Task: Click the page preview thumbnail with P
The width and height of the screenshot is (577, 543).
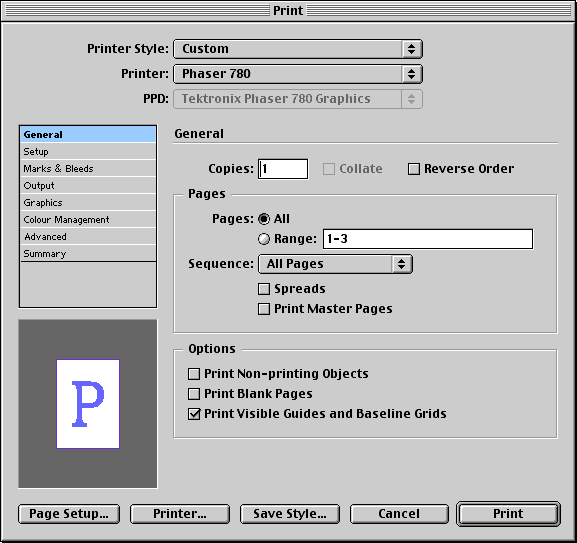Action: pos(88,404)
